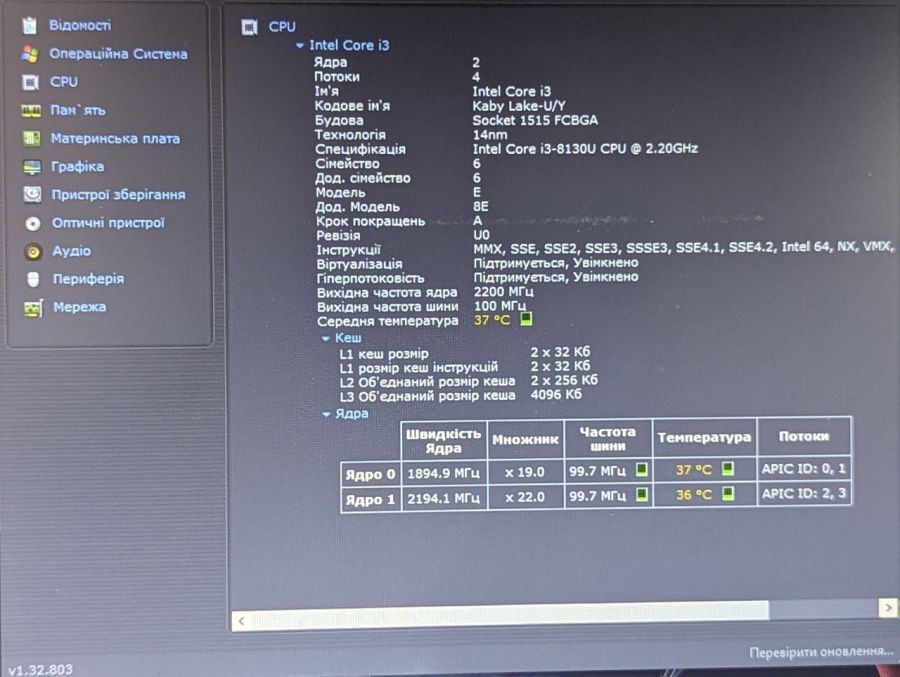Go to Пам'ять section
900x677 pixels.
click(78, 110)
